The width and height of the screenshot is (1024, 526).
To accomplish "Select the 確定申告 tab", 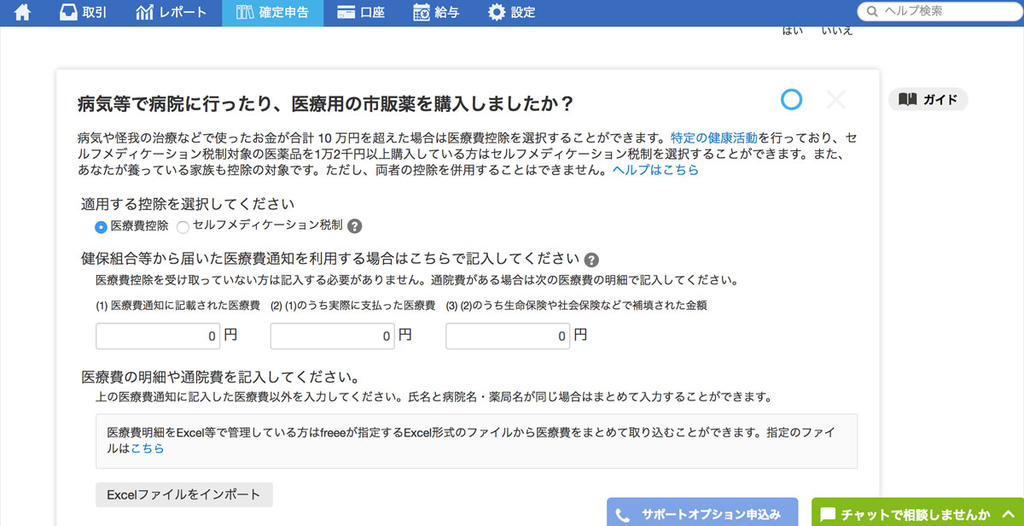I will tap(272, 12).
